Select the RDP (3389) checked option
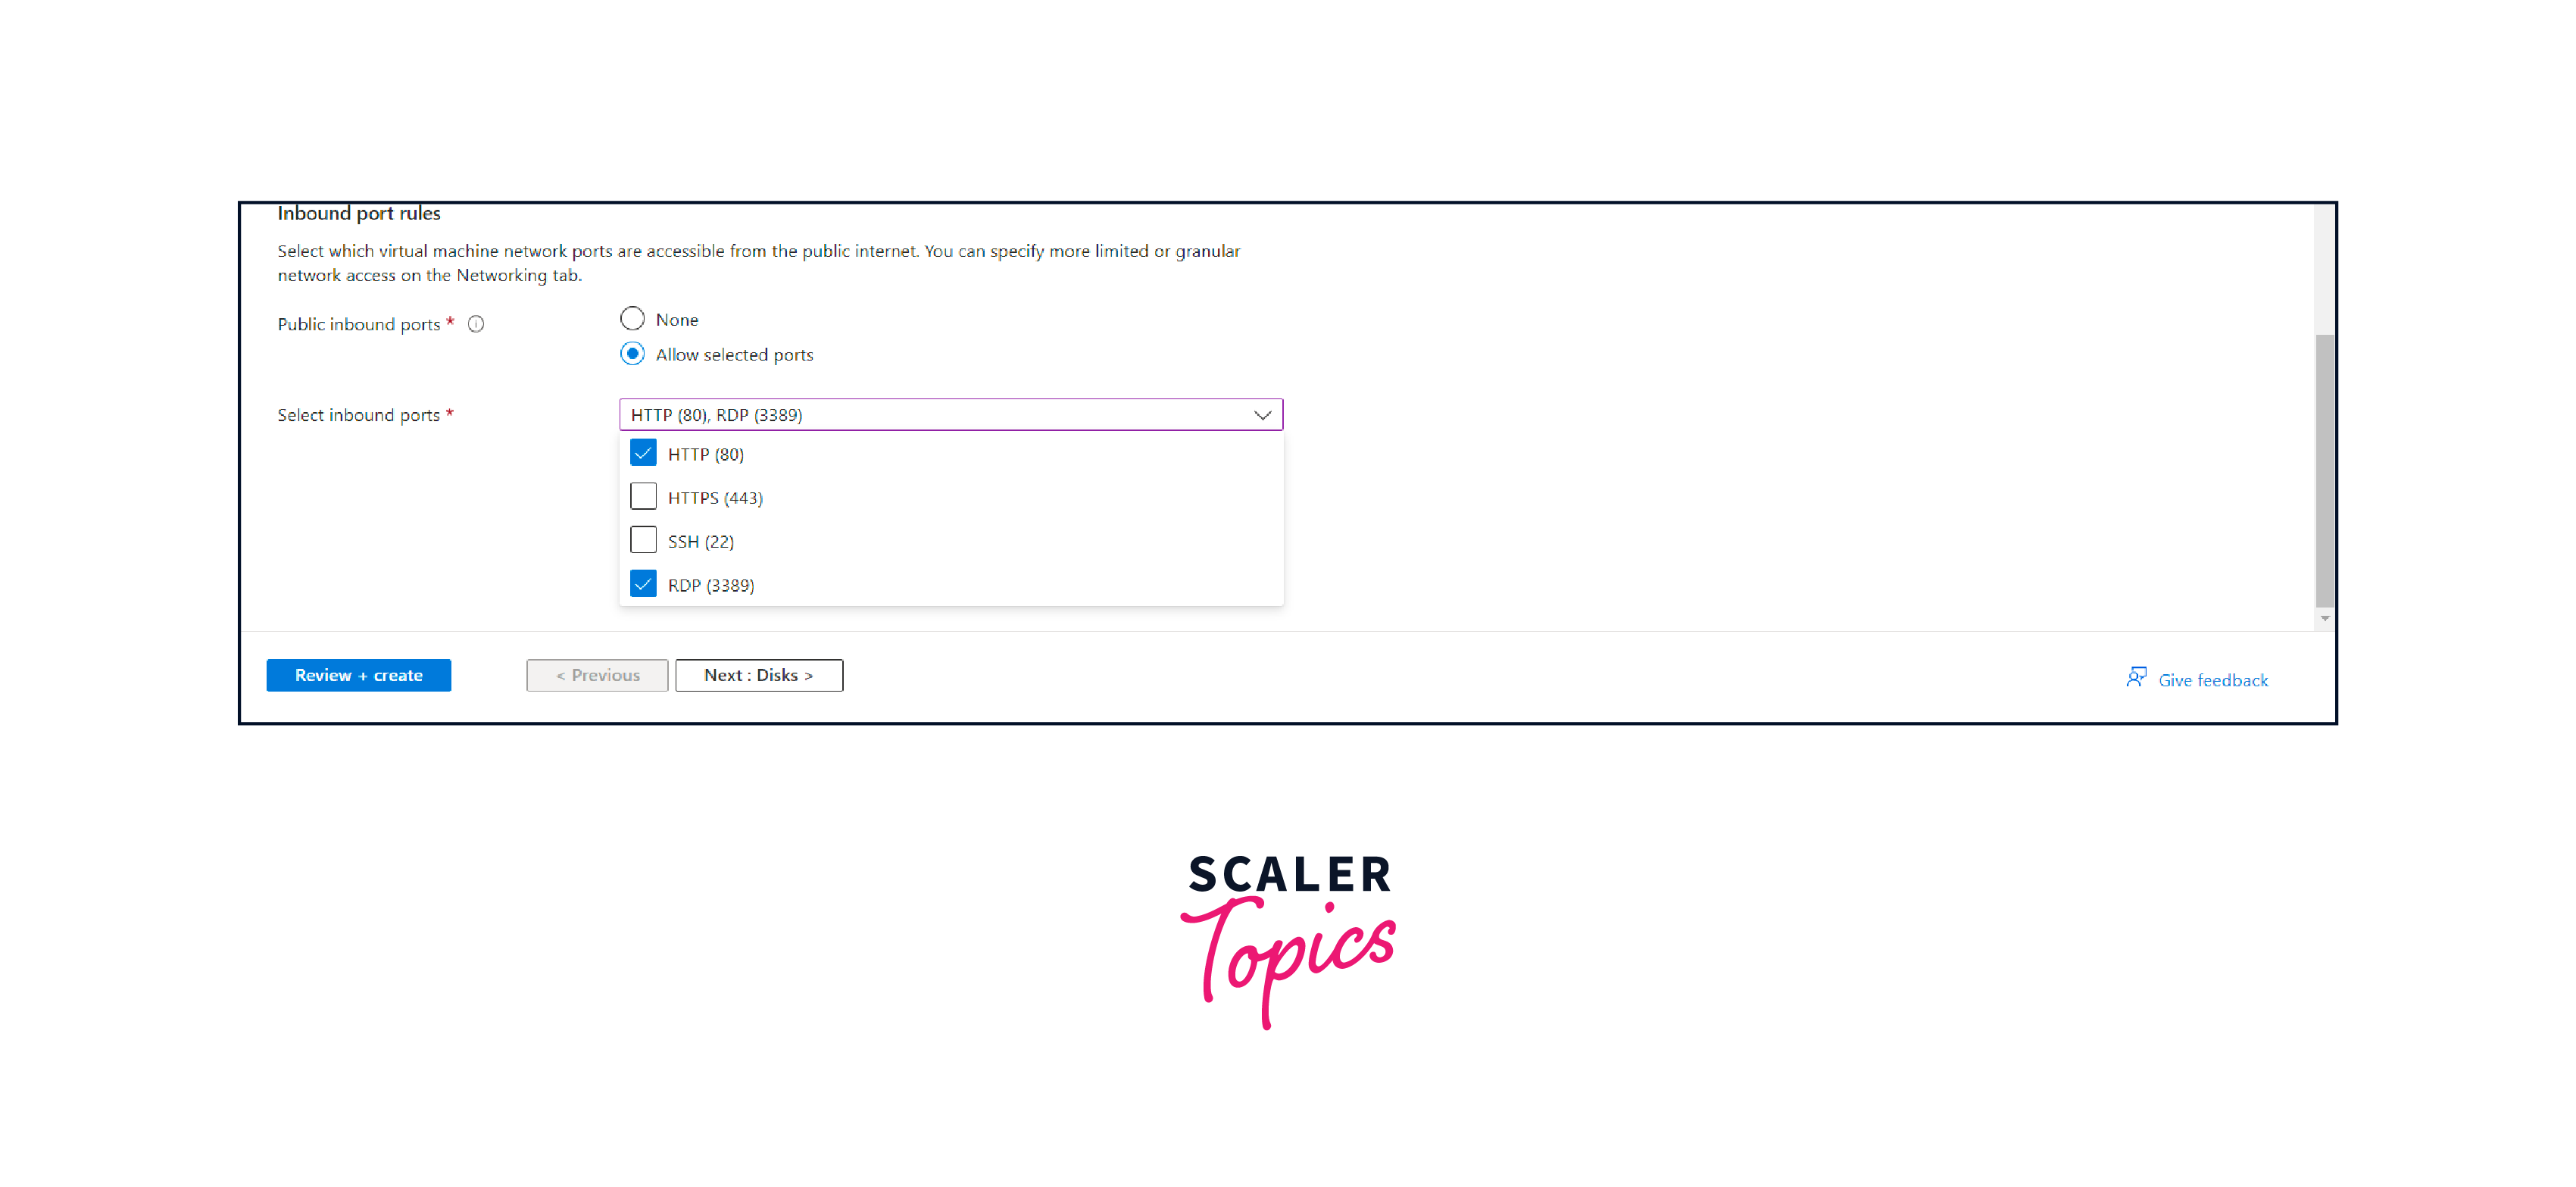This screenshot has width=2576, height=1187. (x=642, y=582)
